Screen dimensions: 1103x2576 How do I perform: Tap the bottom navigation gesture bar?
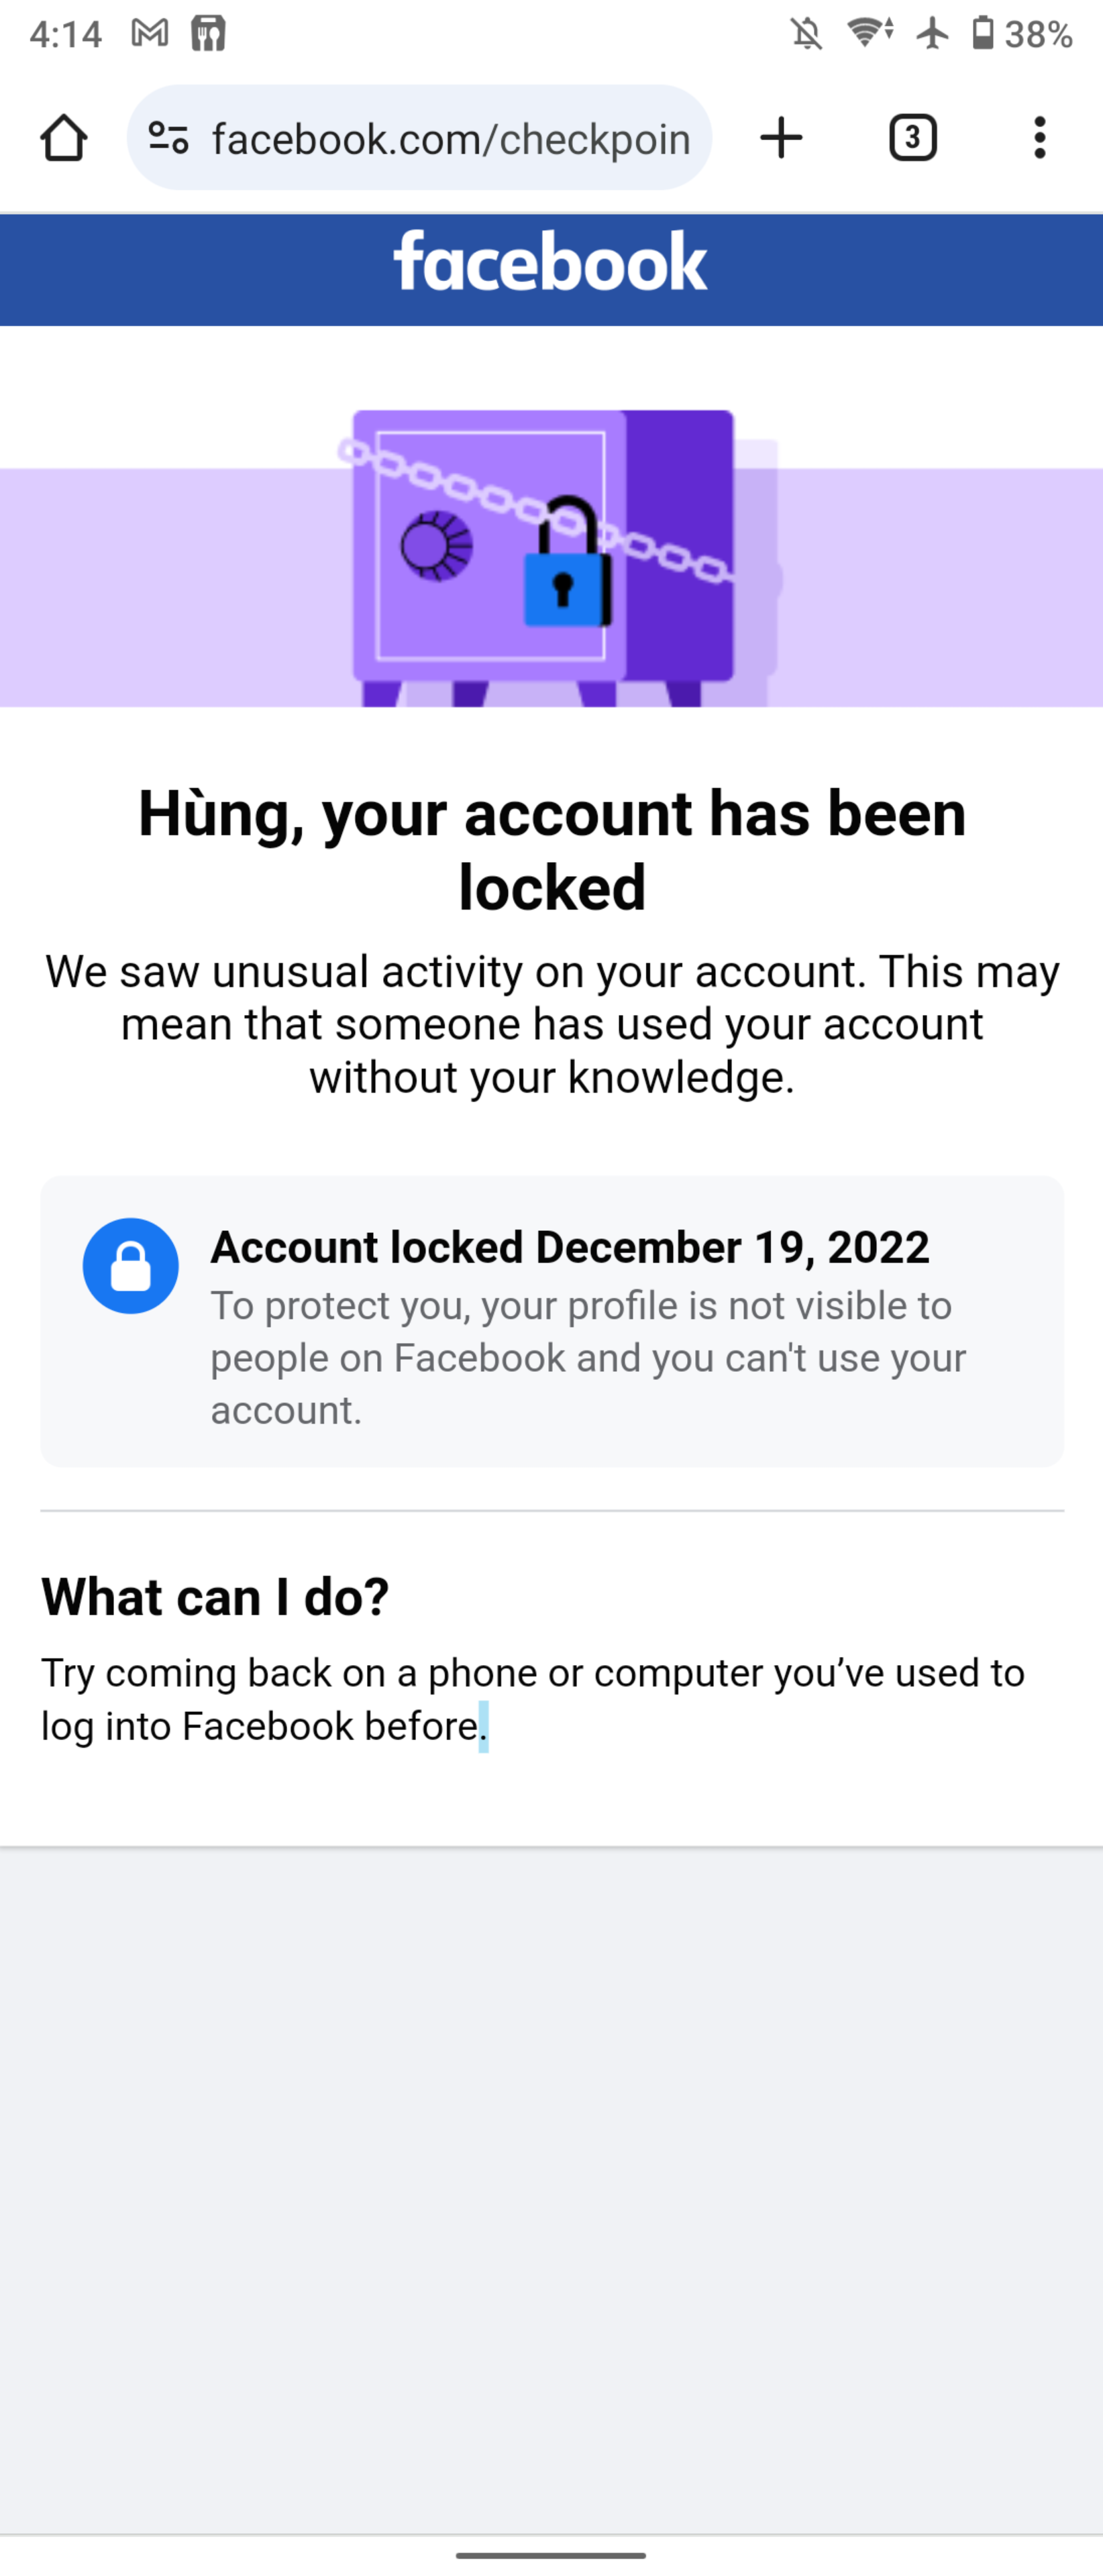tap(551, 2555)
